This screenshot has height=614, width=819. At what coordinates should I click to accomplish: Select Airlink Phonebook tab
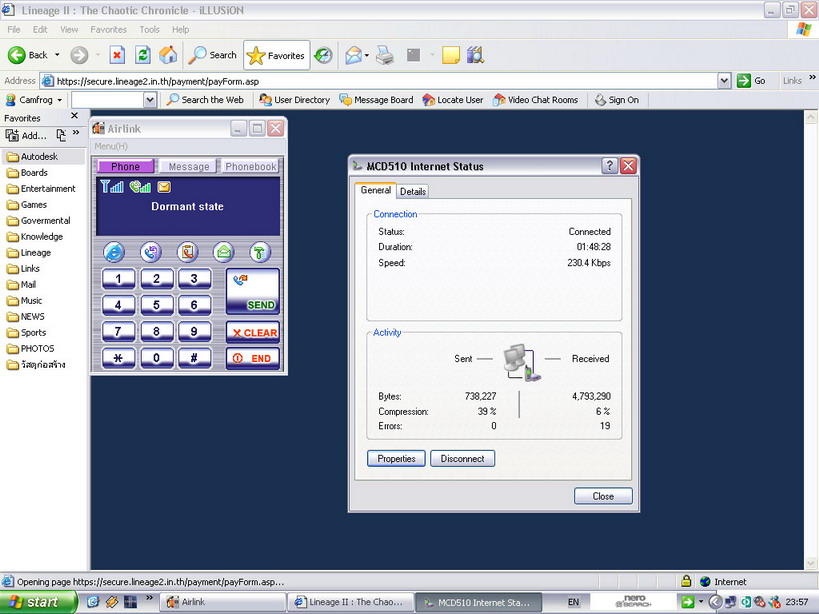[x=251, y=167]
